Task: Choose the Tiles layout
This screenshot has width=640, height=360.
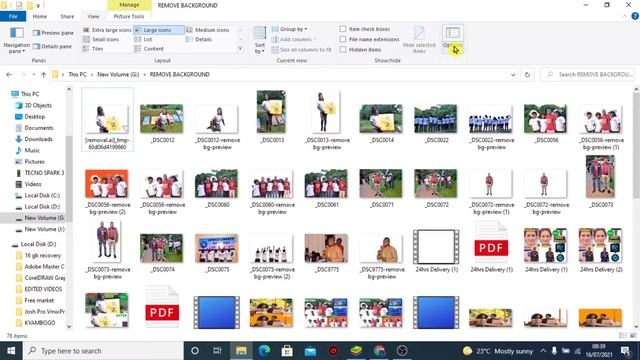Action: tap(93, 49)
